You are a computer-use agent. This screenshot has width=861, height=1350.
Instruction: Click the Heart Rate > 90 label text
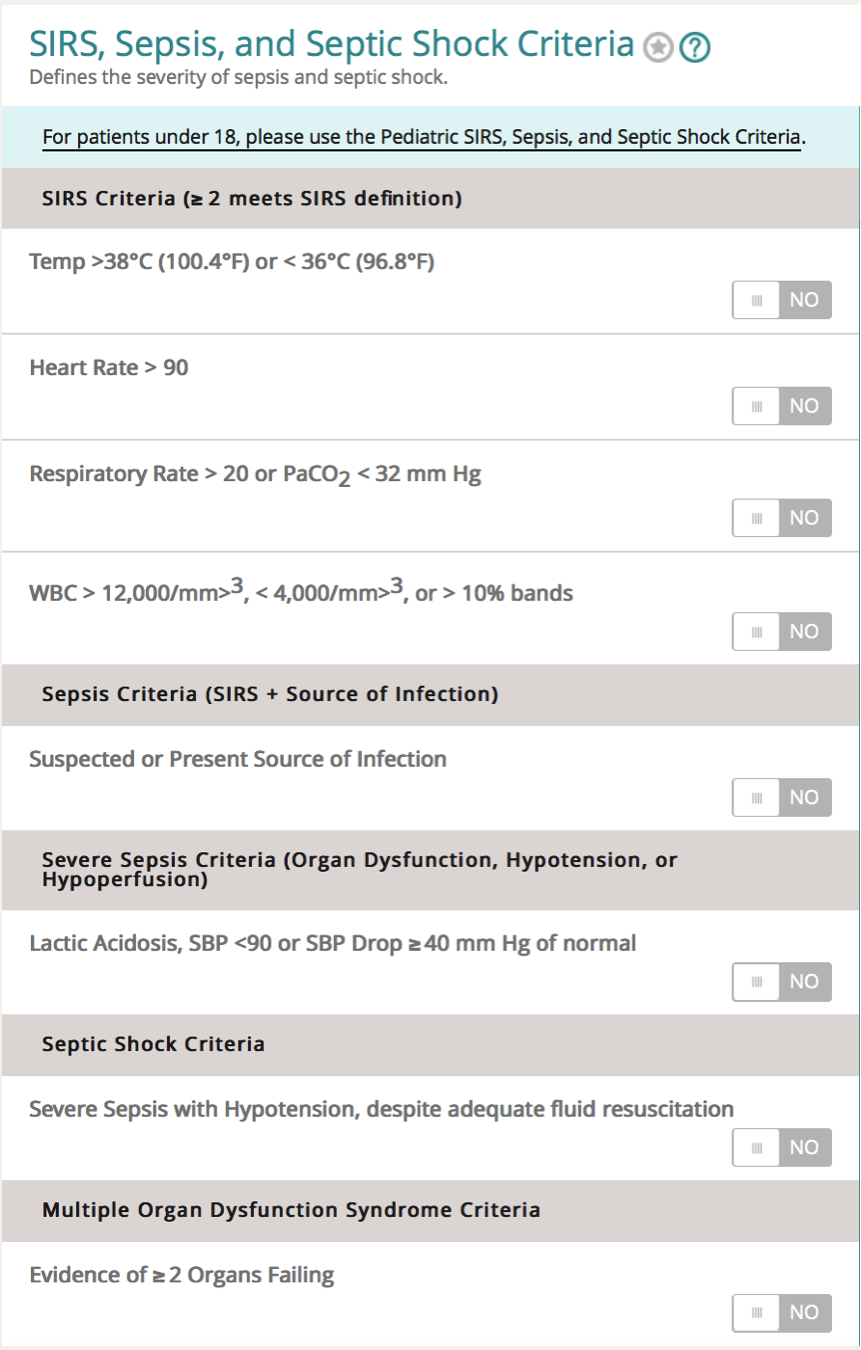coord(109,367)
